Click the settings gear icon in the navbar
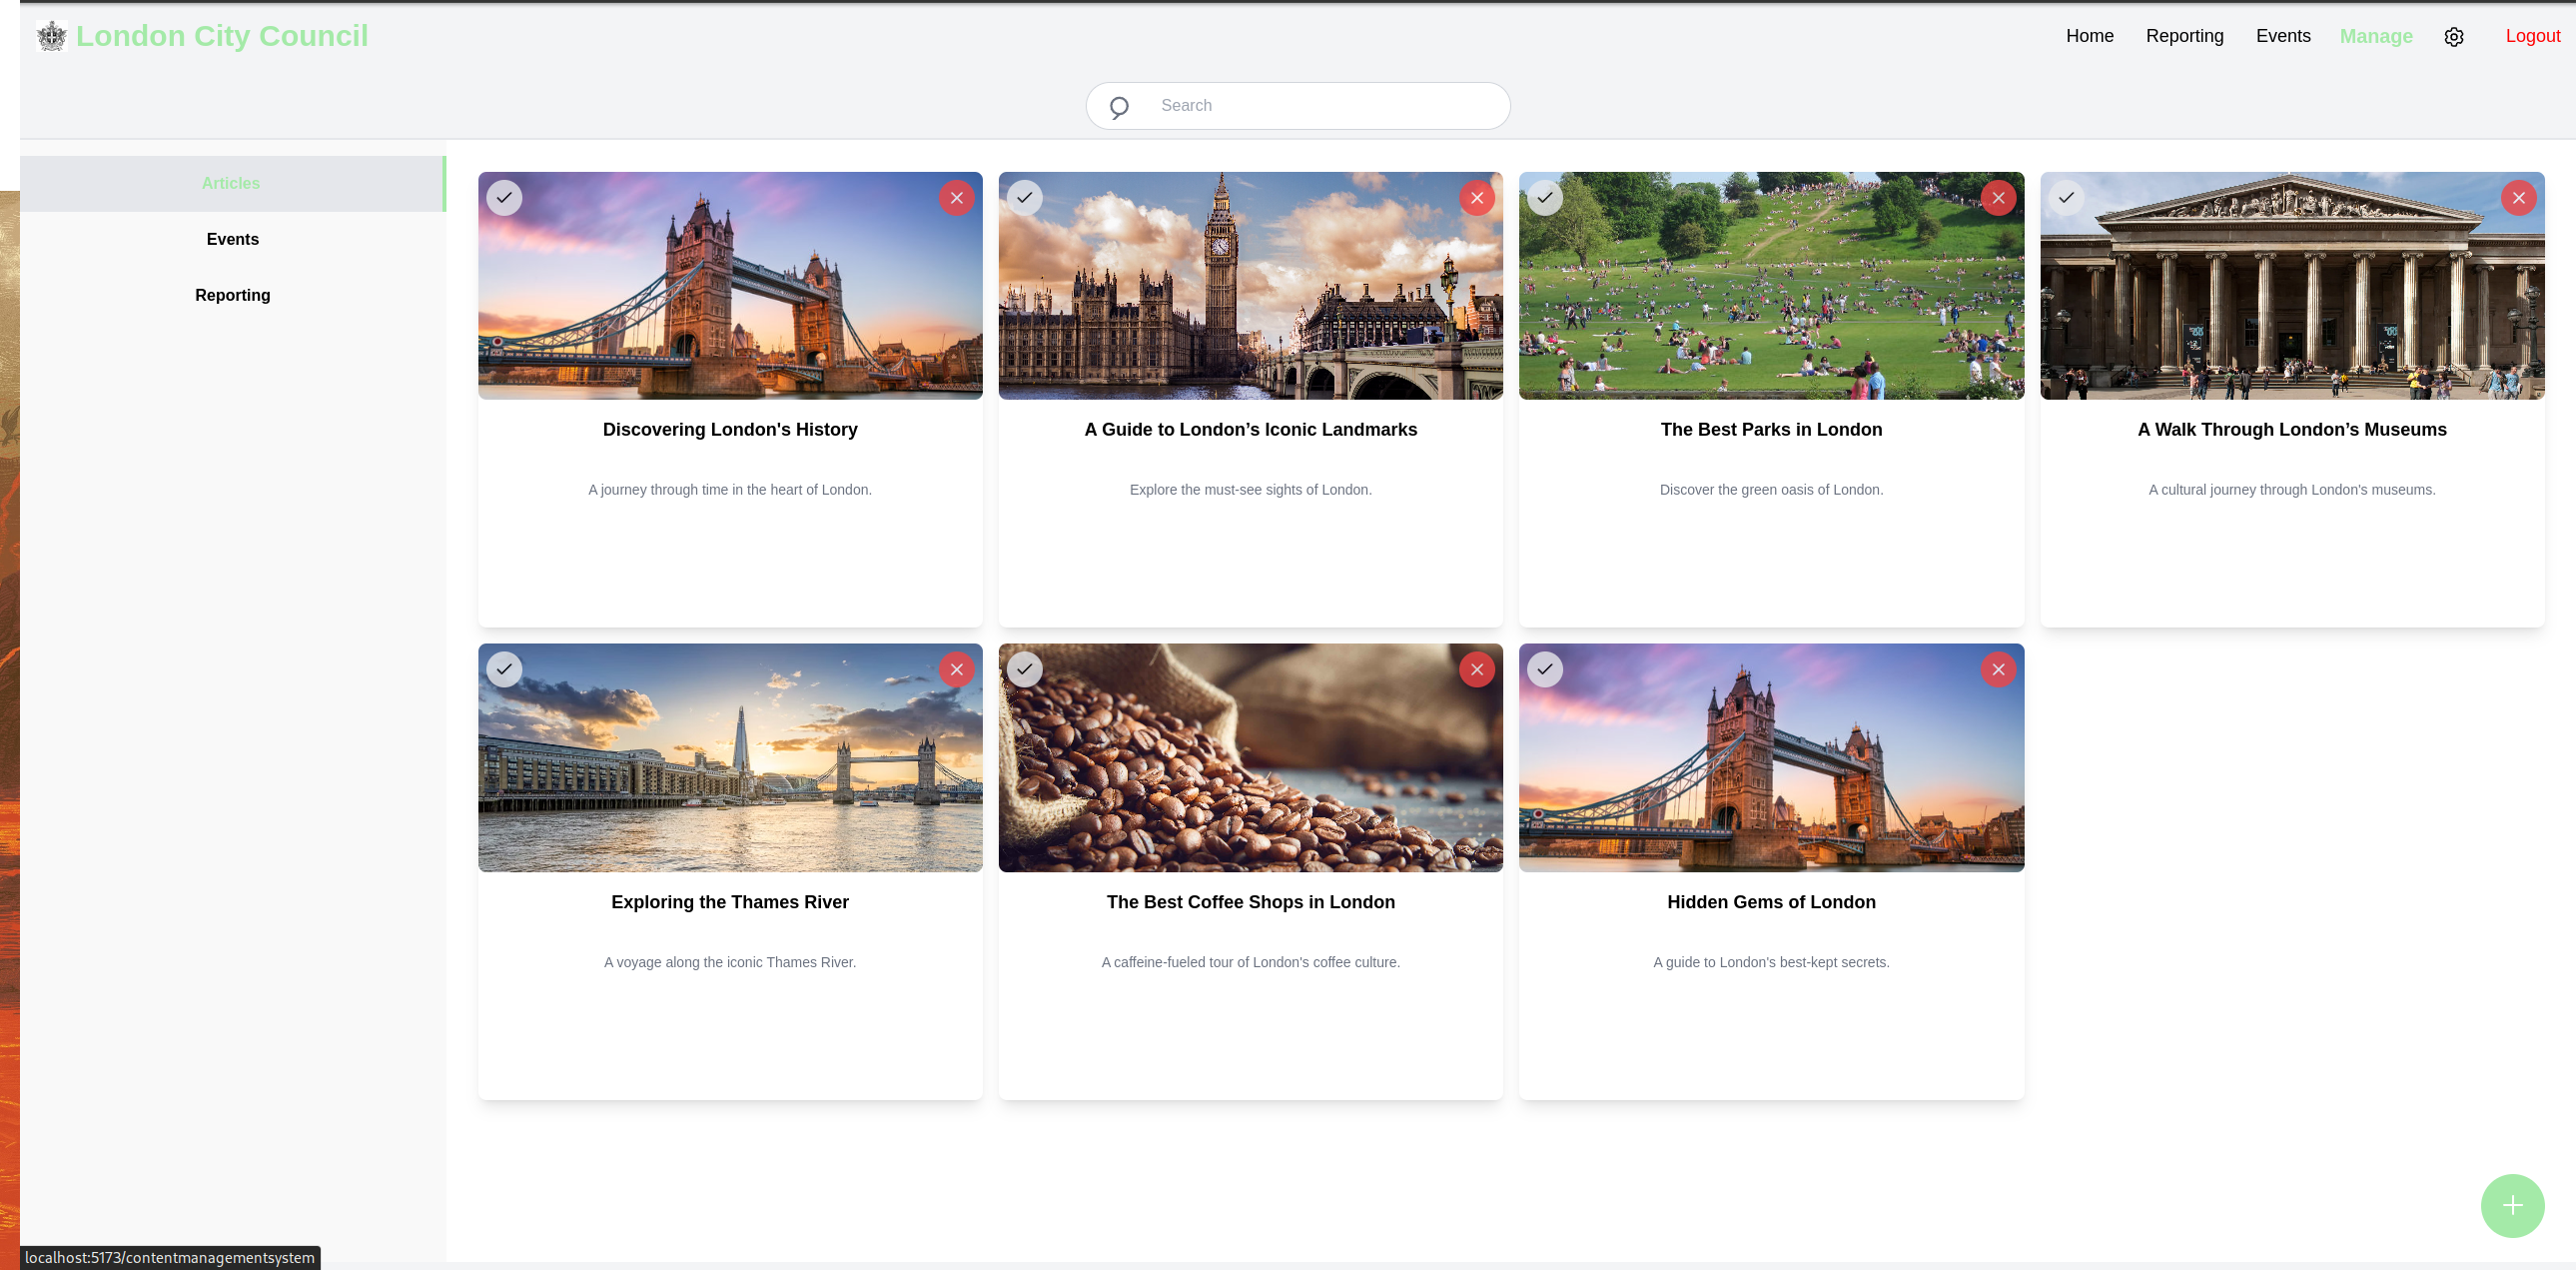 click(x=2453, y=37)
